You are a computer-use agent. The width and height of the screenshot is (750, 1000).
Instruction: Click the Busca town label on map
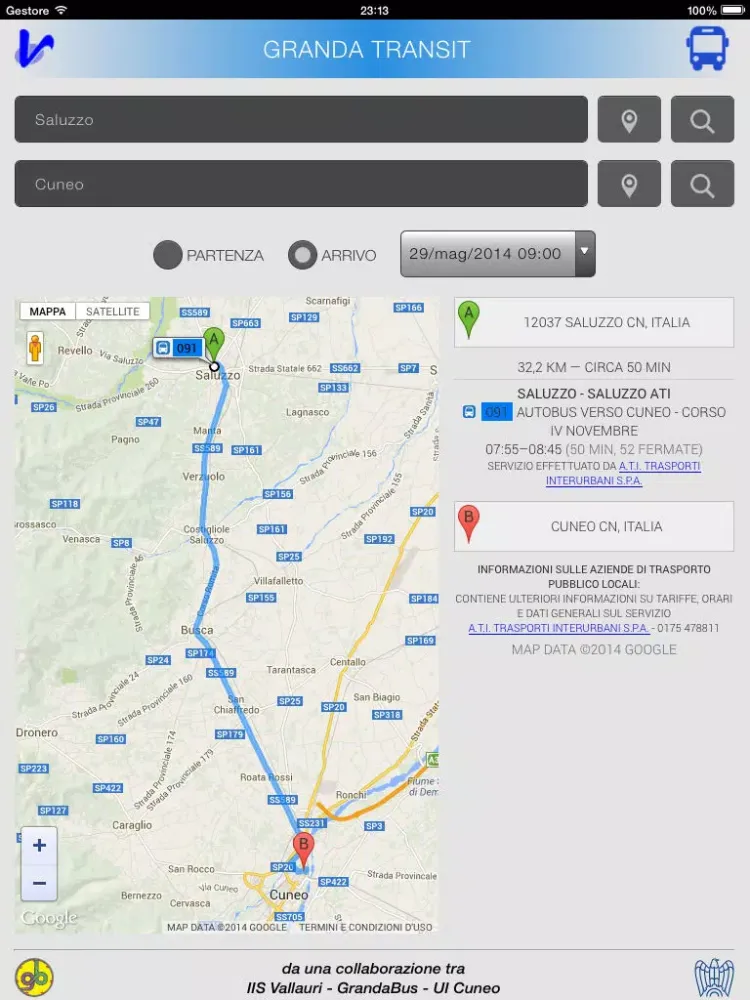coord(197,630)
